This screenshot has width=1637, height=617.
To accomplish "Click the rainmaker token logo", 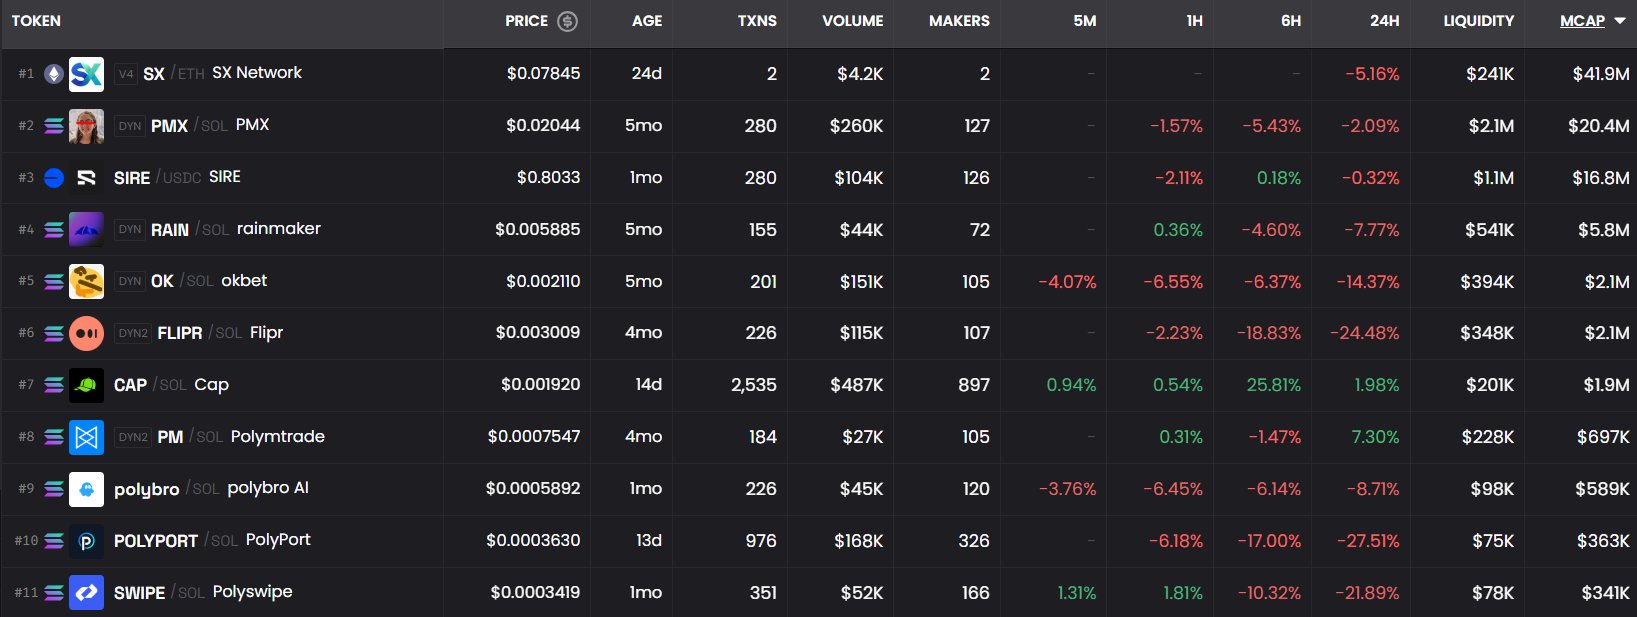I will point(86,230).
